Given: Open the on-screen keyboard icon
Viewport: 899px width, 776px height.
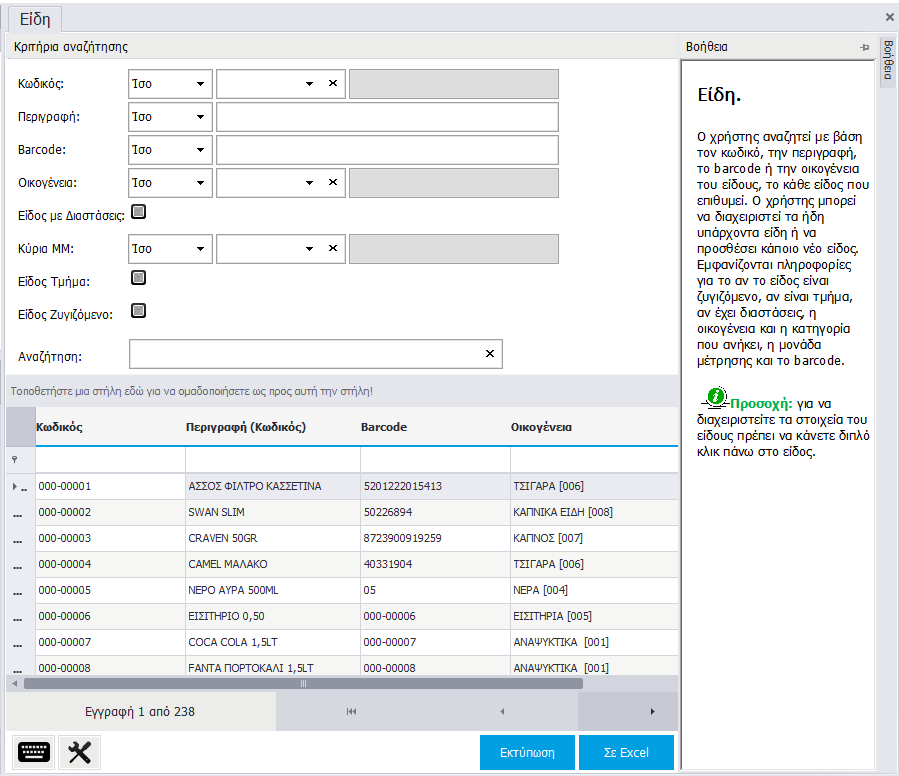Looking at the screenshot, I should [35, 752].
